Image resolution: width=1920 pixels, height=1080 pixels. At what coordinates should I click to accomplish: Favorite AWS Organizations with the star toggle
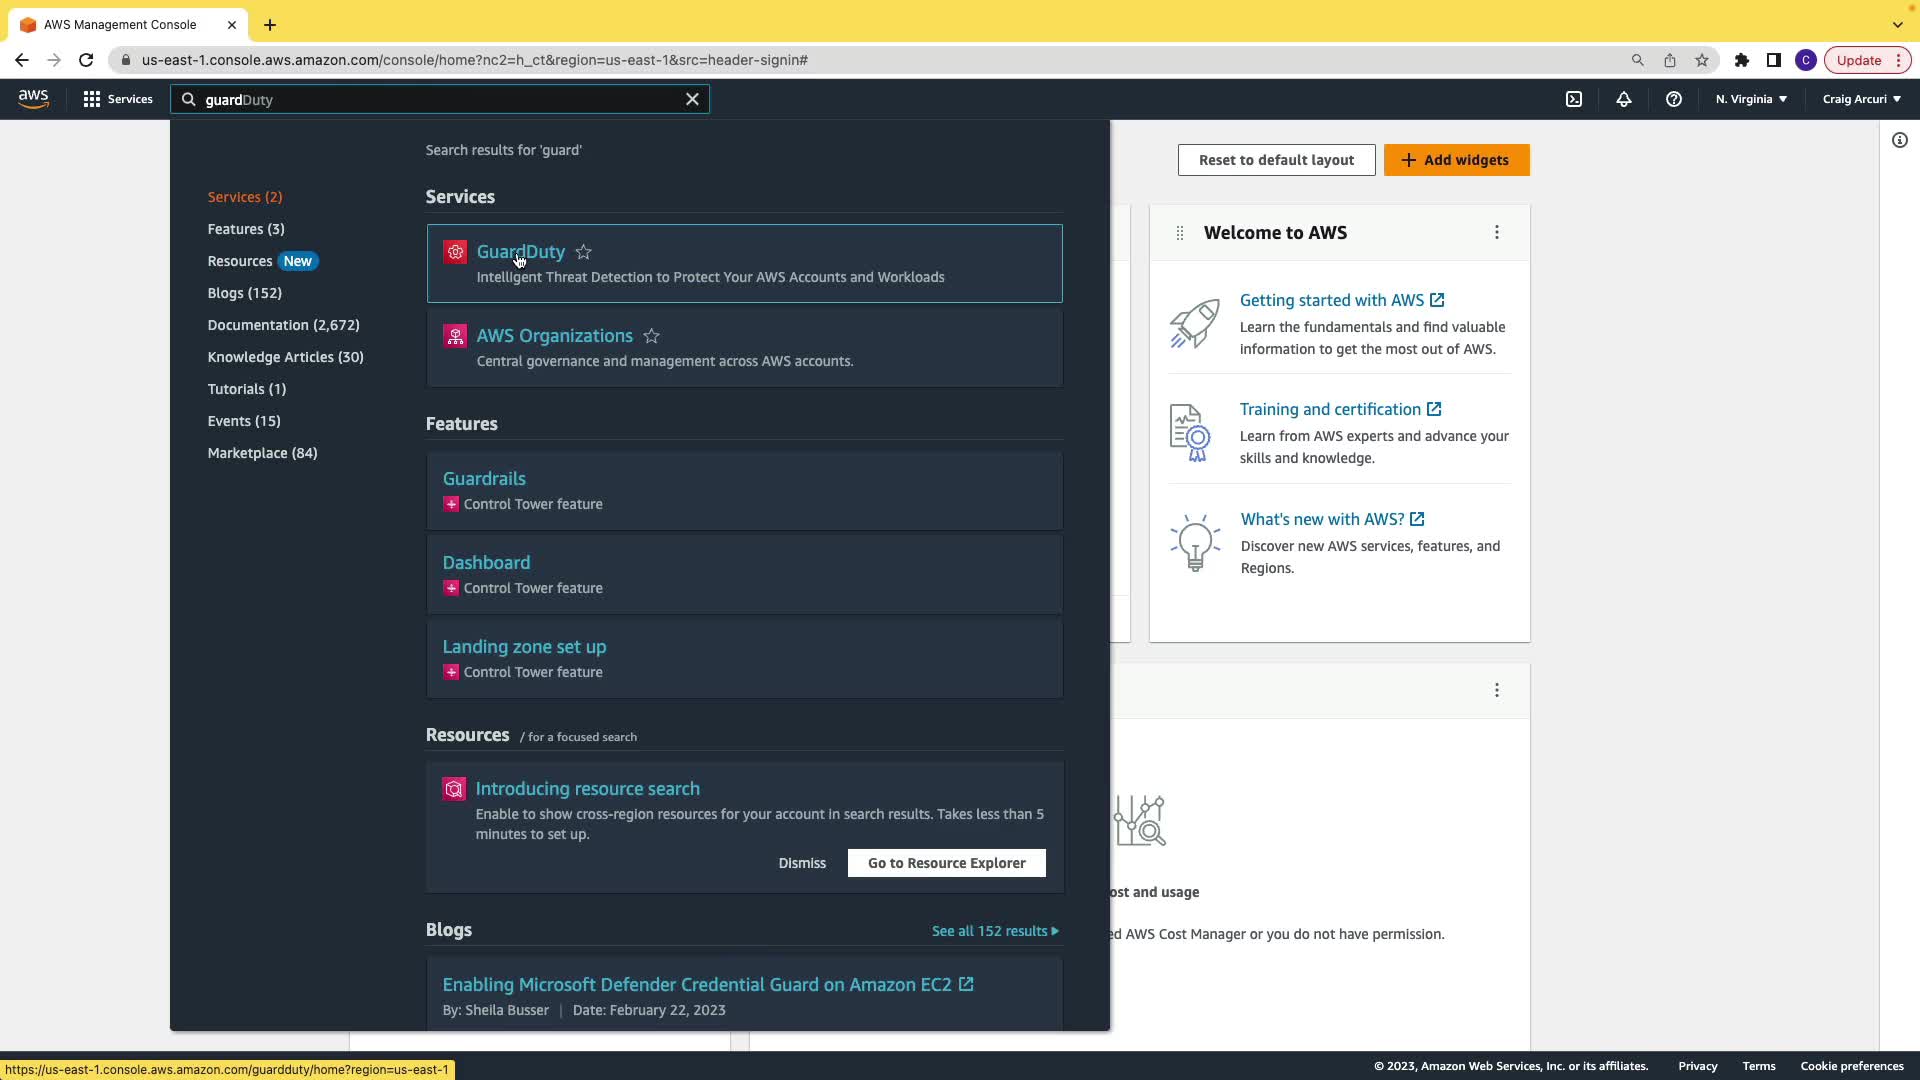652,336
